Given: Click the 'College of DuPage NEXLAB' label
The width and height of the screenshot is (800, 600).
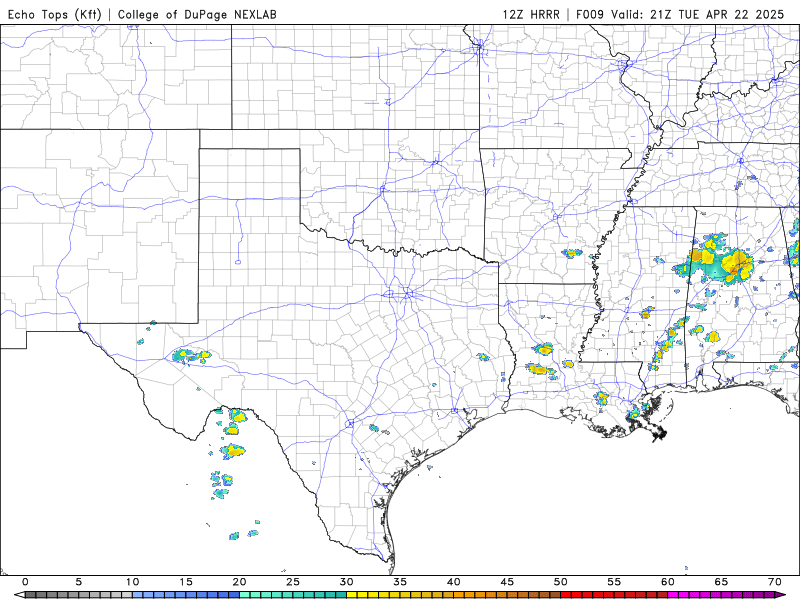Looking at the screenshot, I should tap(197, 14).
